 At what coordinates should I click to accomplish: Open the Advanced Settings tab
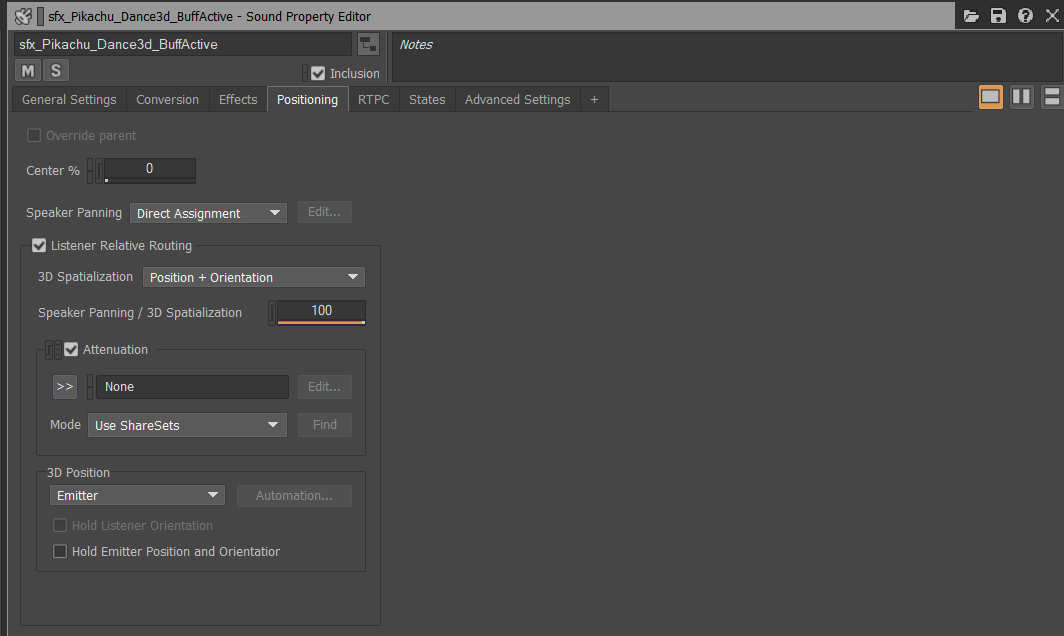(x=518, y=100)
